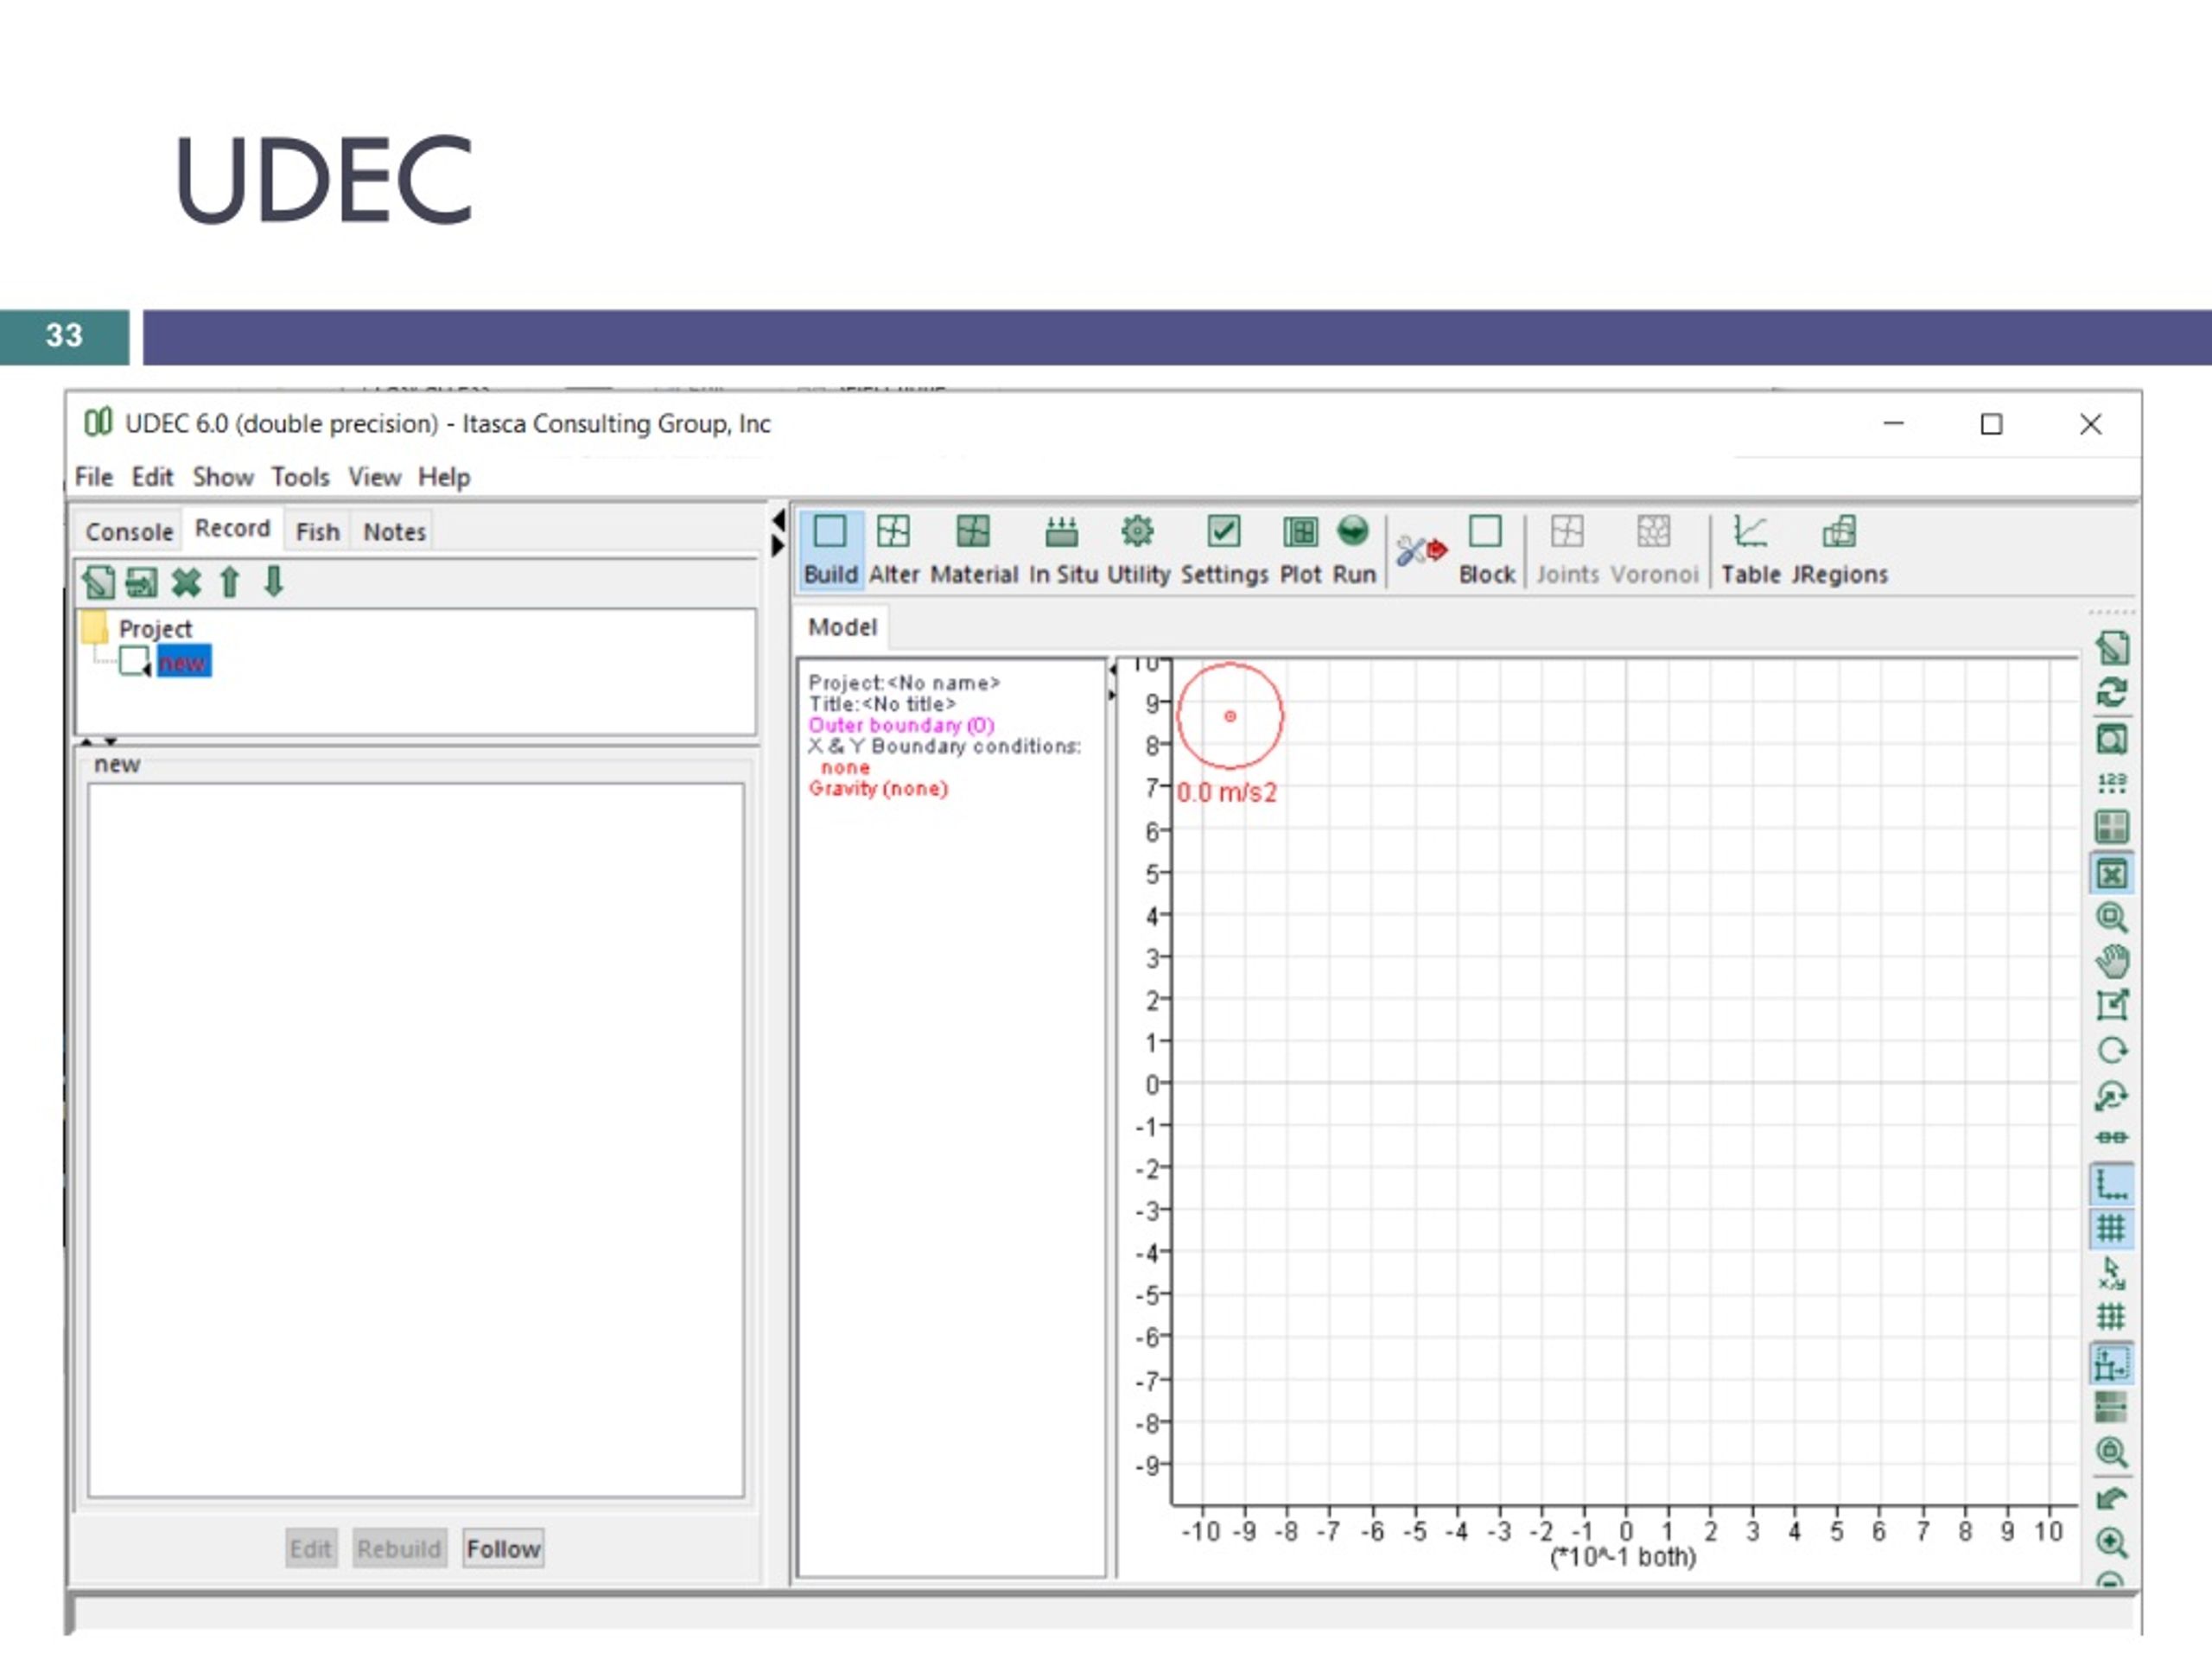Switch to the Notes tab
This screenshot has height=1659, width=2212.
394,532
